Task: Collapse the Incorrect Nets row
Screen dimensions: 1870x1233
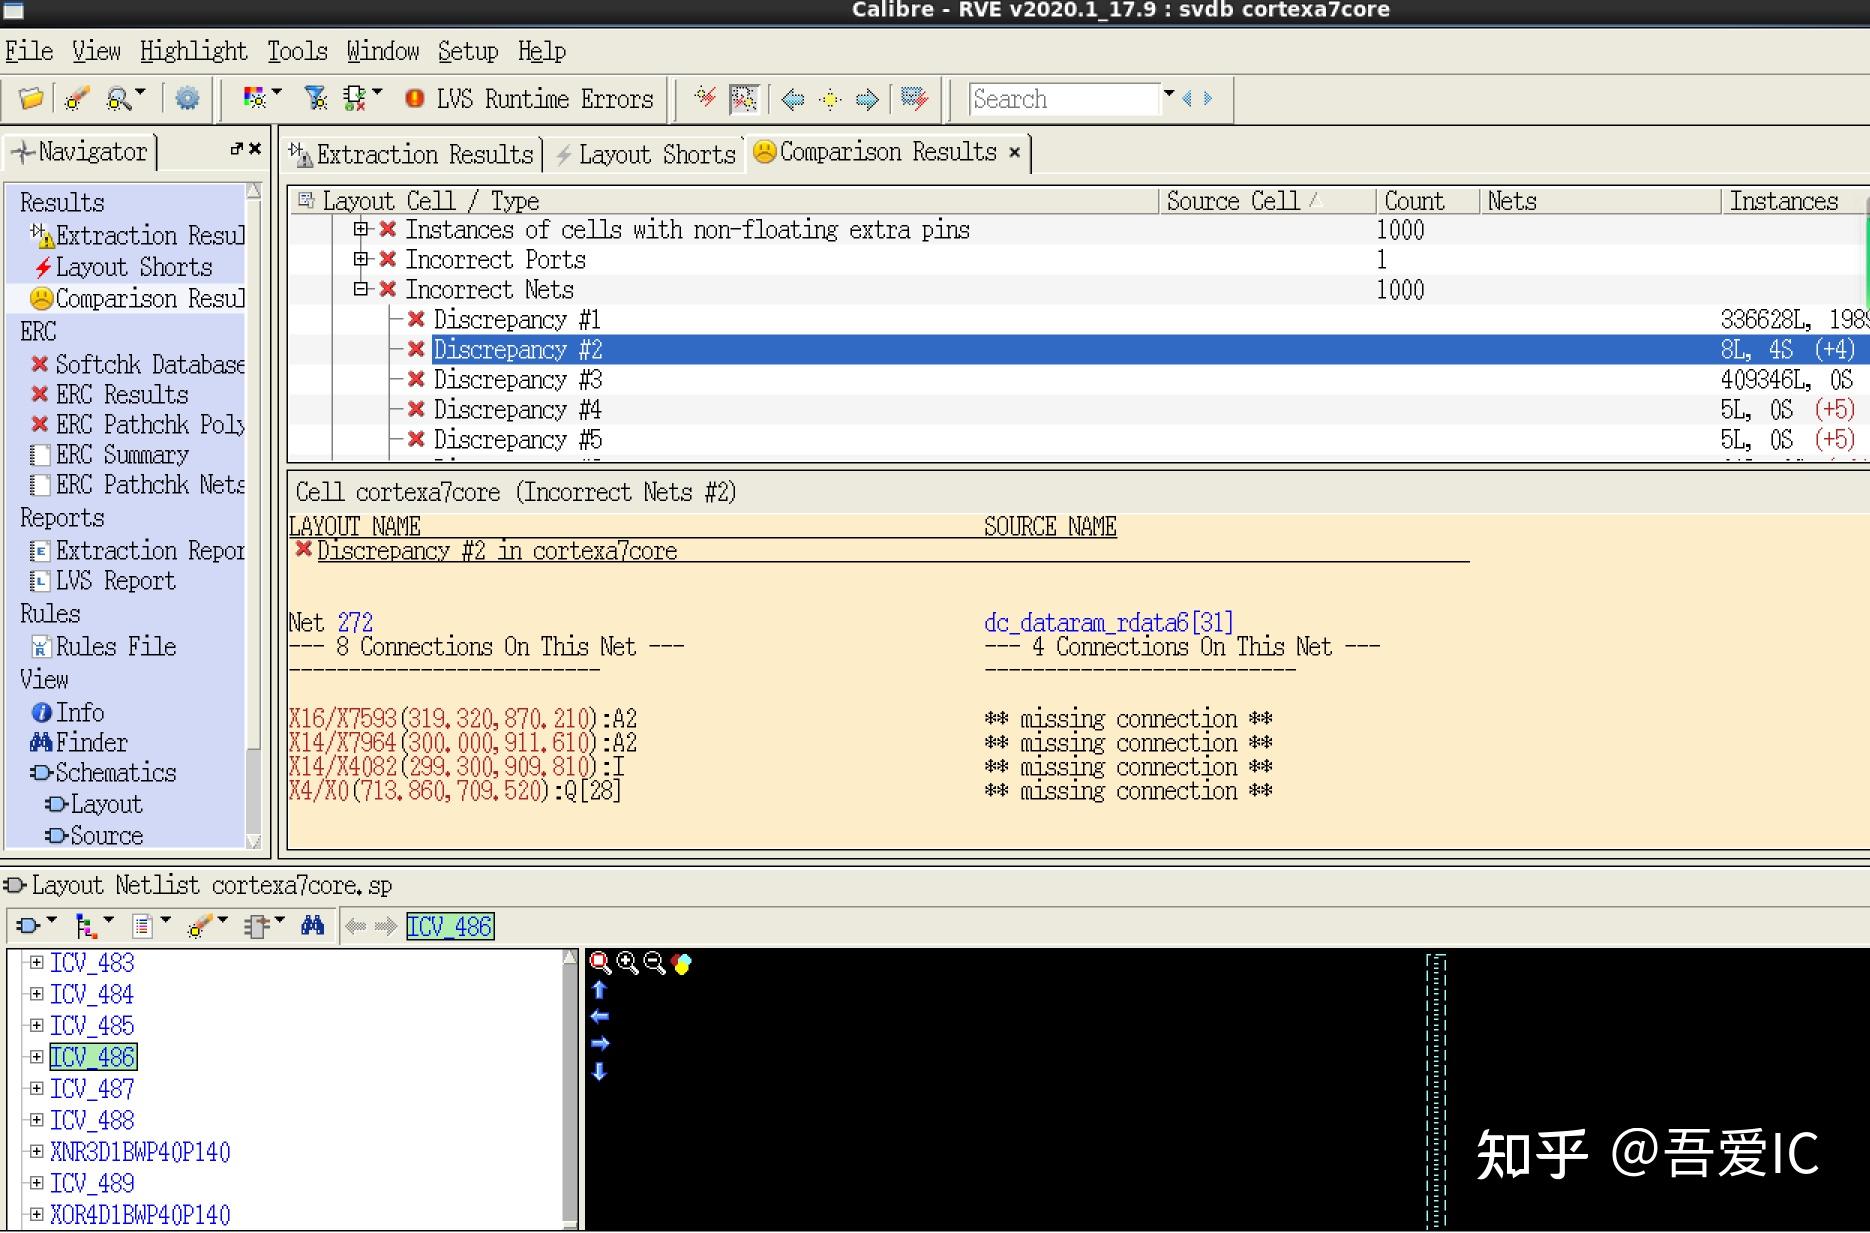Action: [x=360, y=289]
